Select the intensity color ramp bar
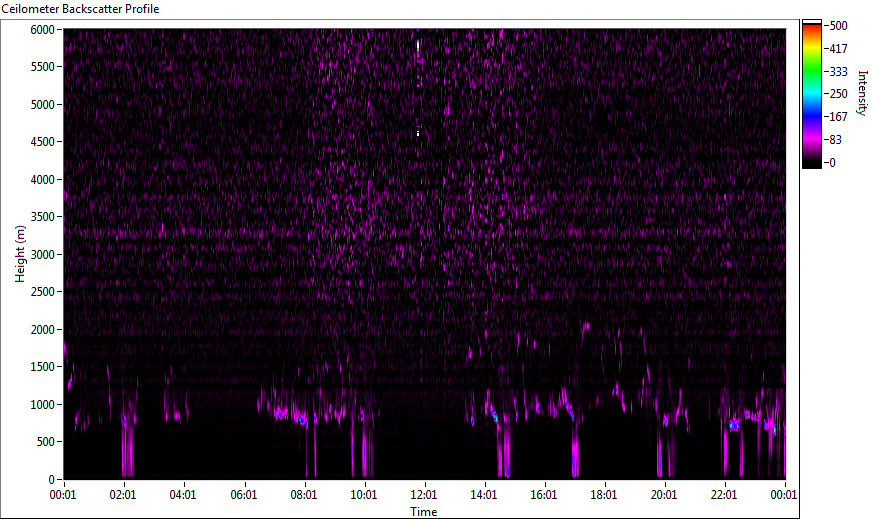872x519 pixels. [811, 94]
